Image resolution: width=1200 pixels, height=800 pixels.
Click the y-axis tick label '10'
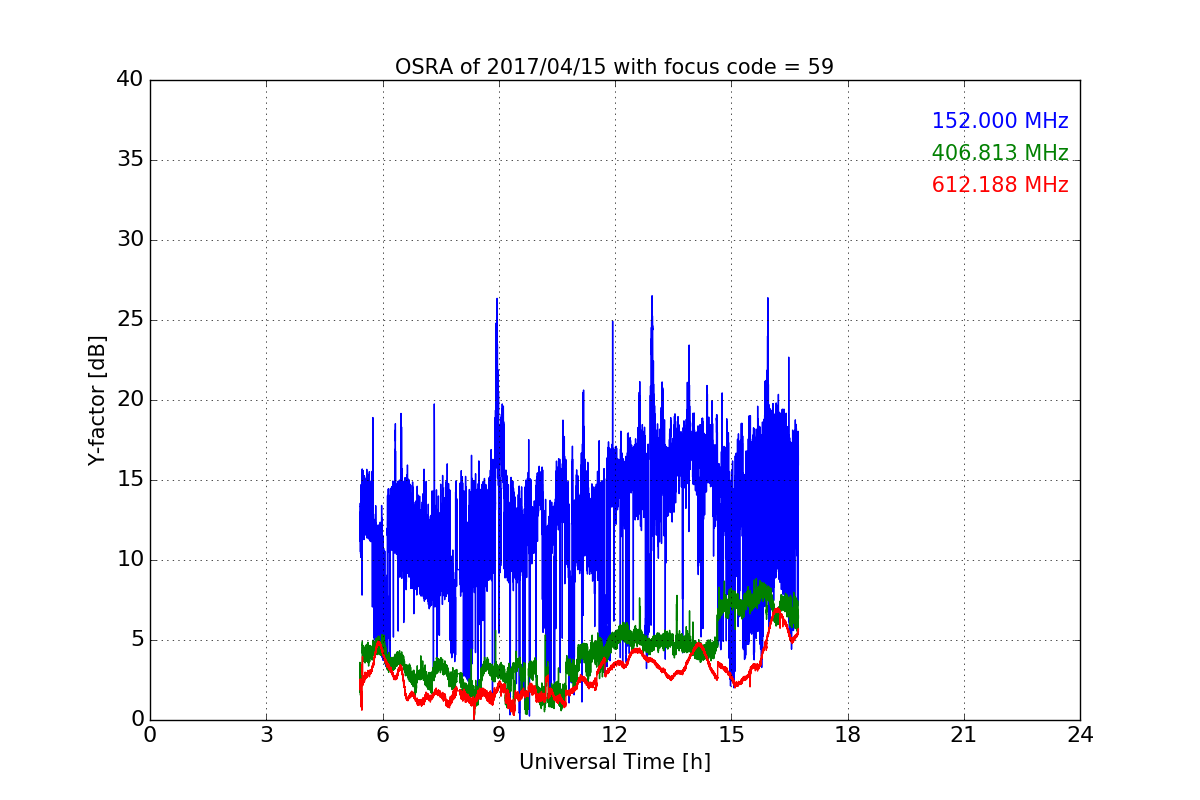130,560
